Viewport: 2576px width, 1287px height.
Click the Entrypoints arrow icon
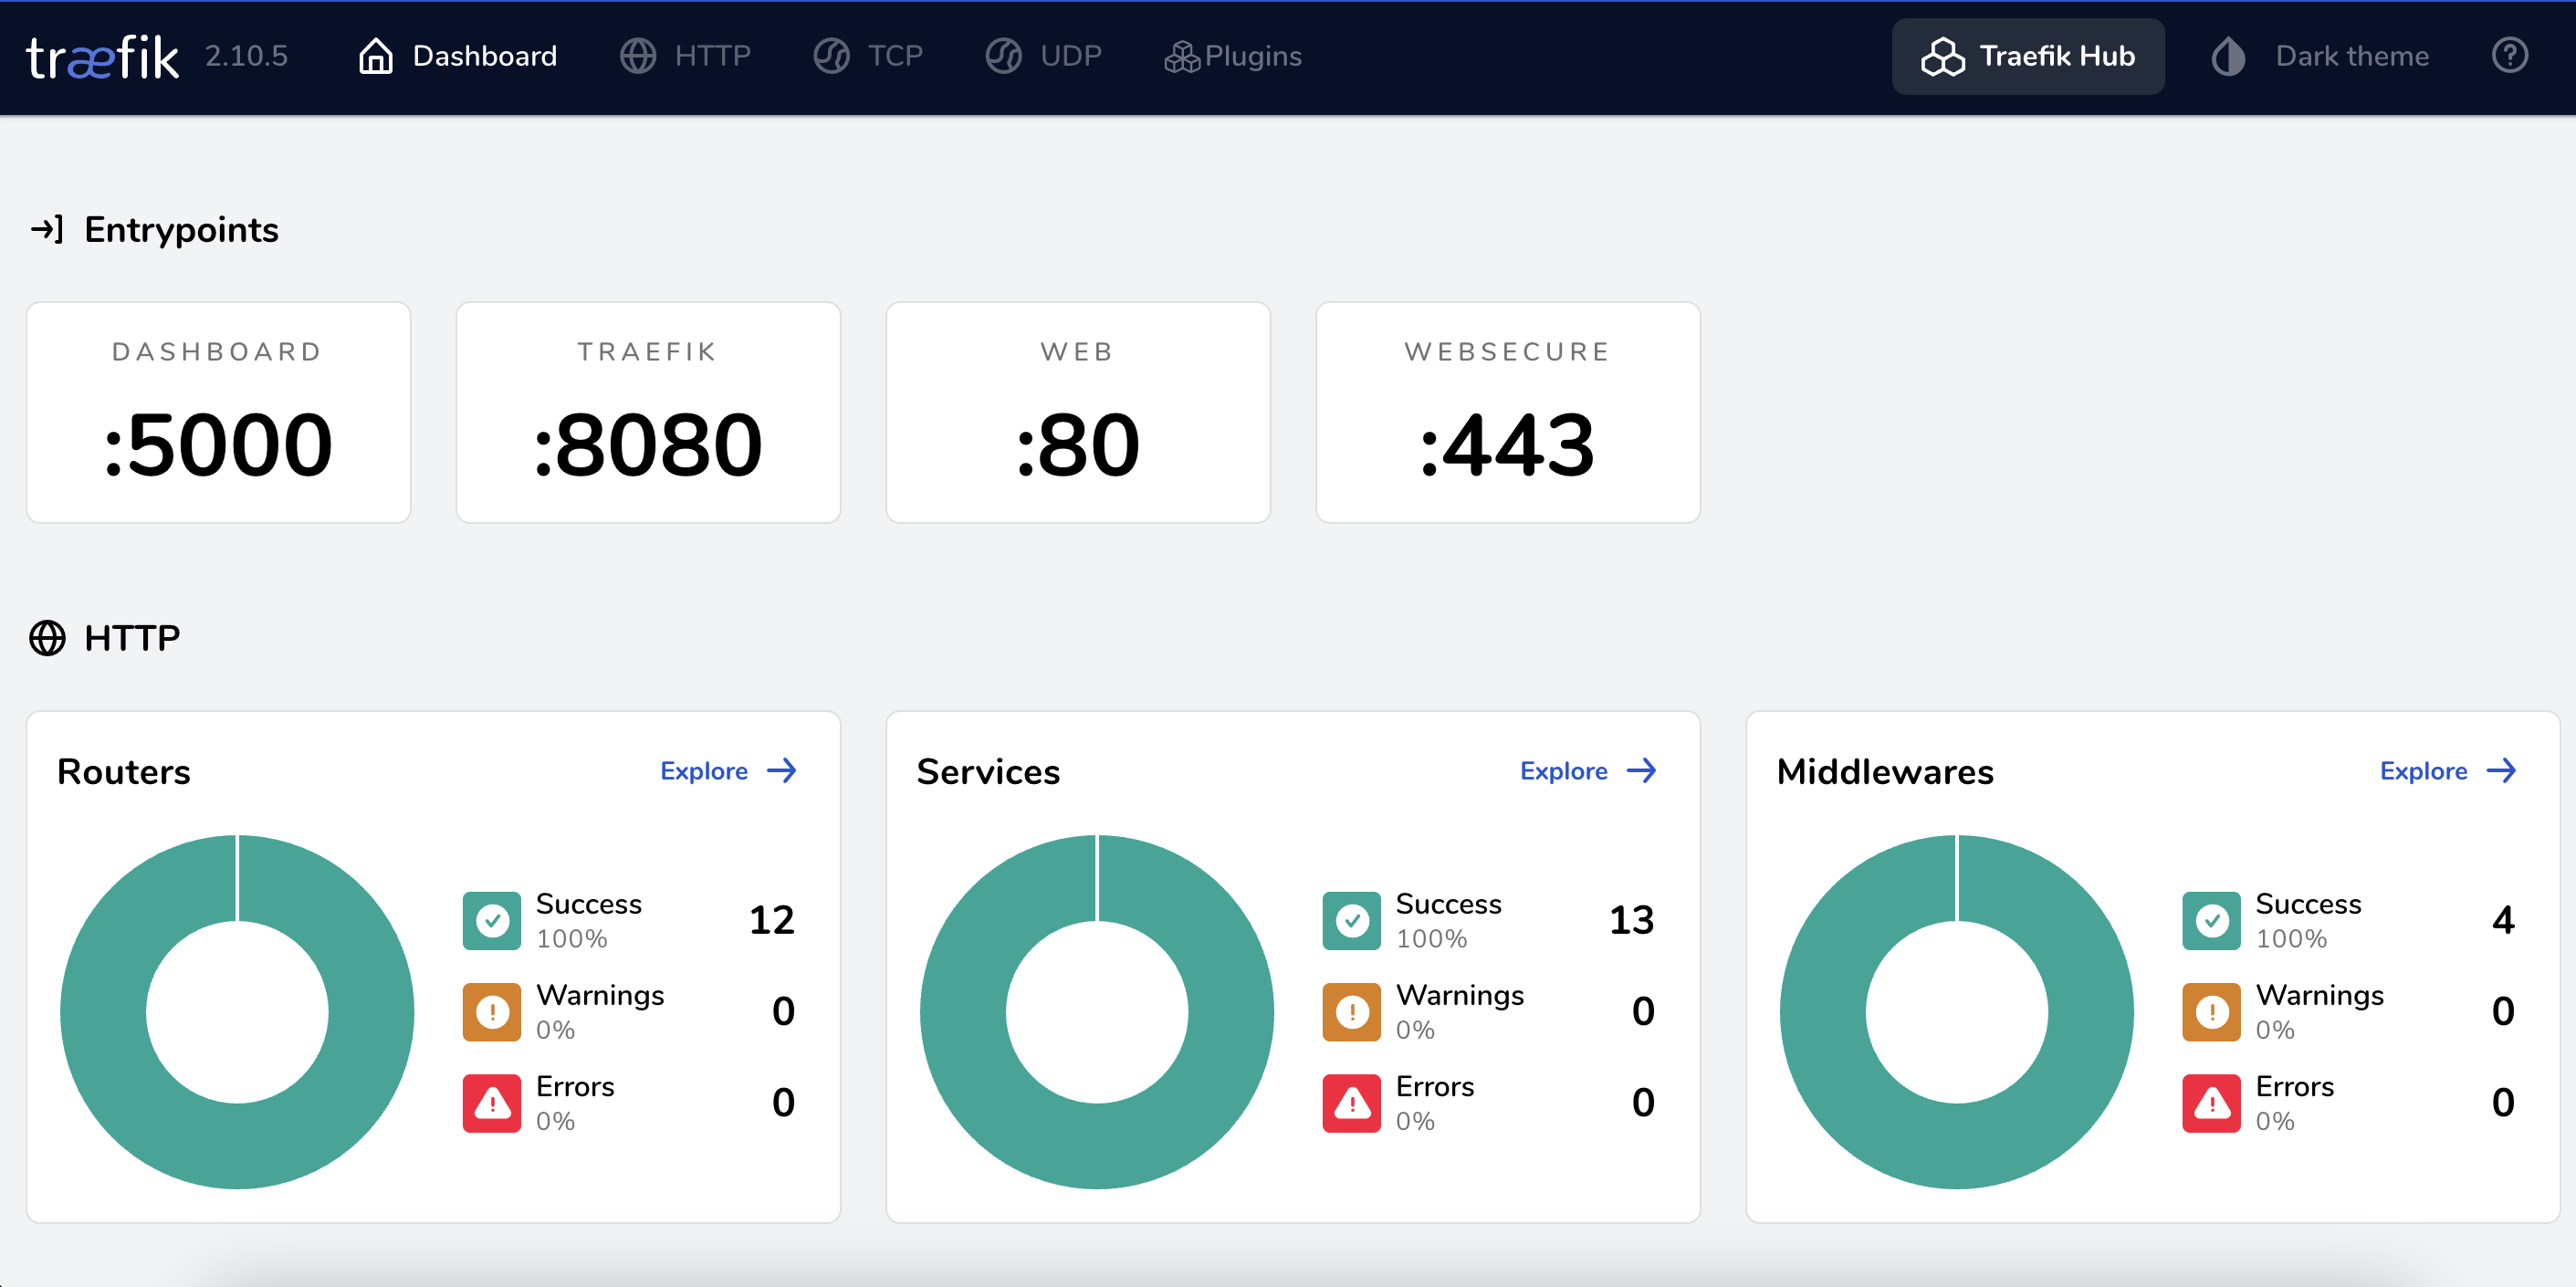[47, 230]
